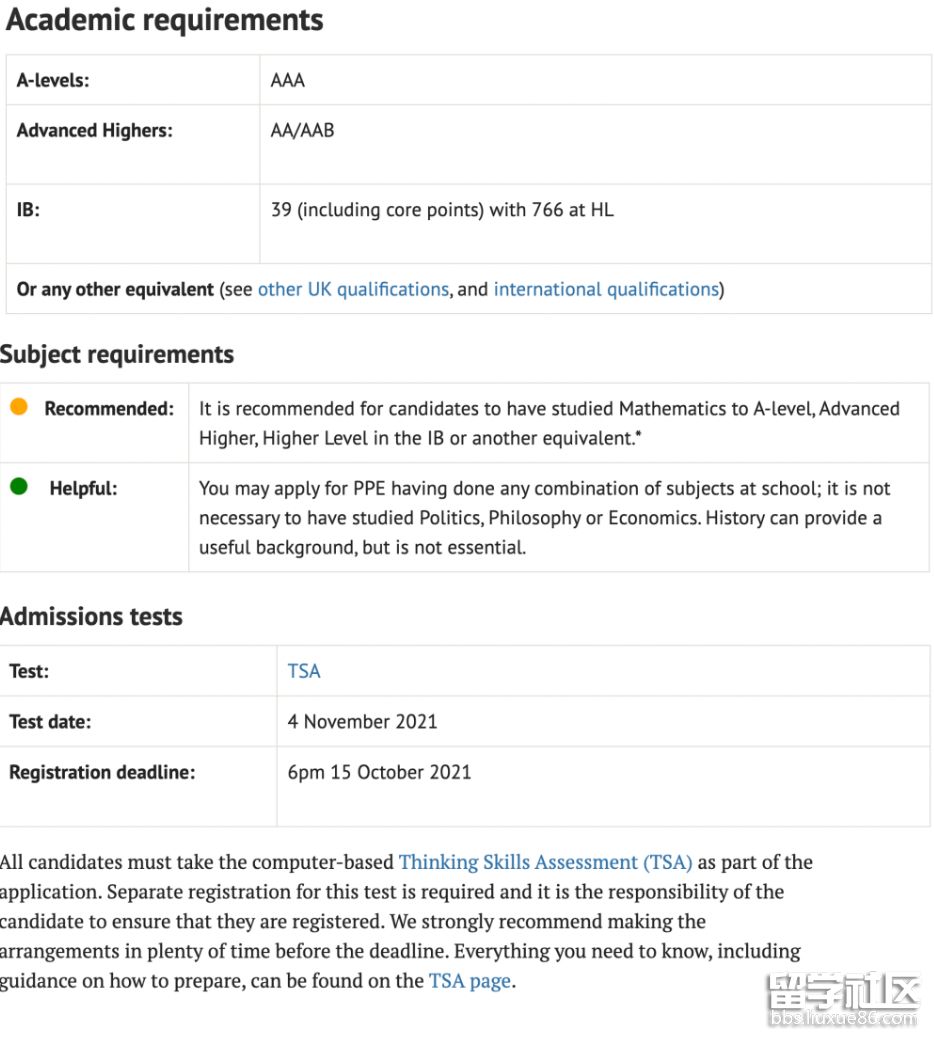Click the watermark logo in the corner
934x1040 pixels.
(842, 997)
